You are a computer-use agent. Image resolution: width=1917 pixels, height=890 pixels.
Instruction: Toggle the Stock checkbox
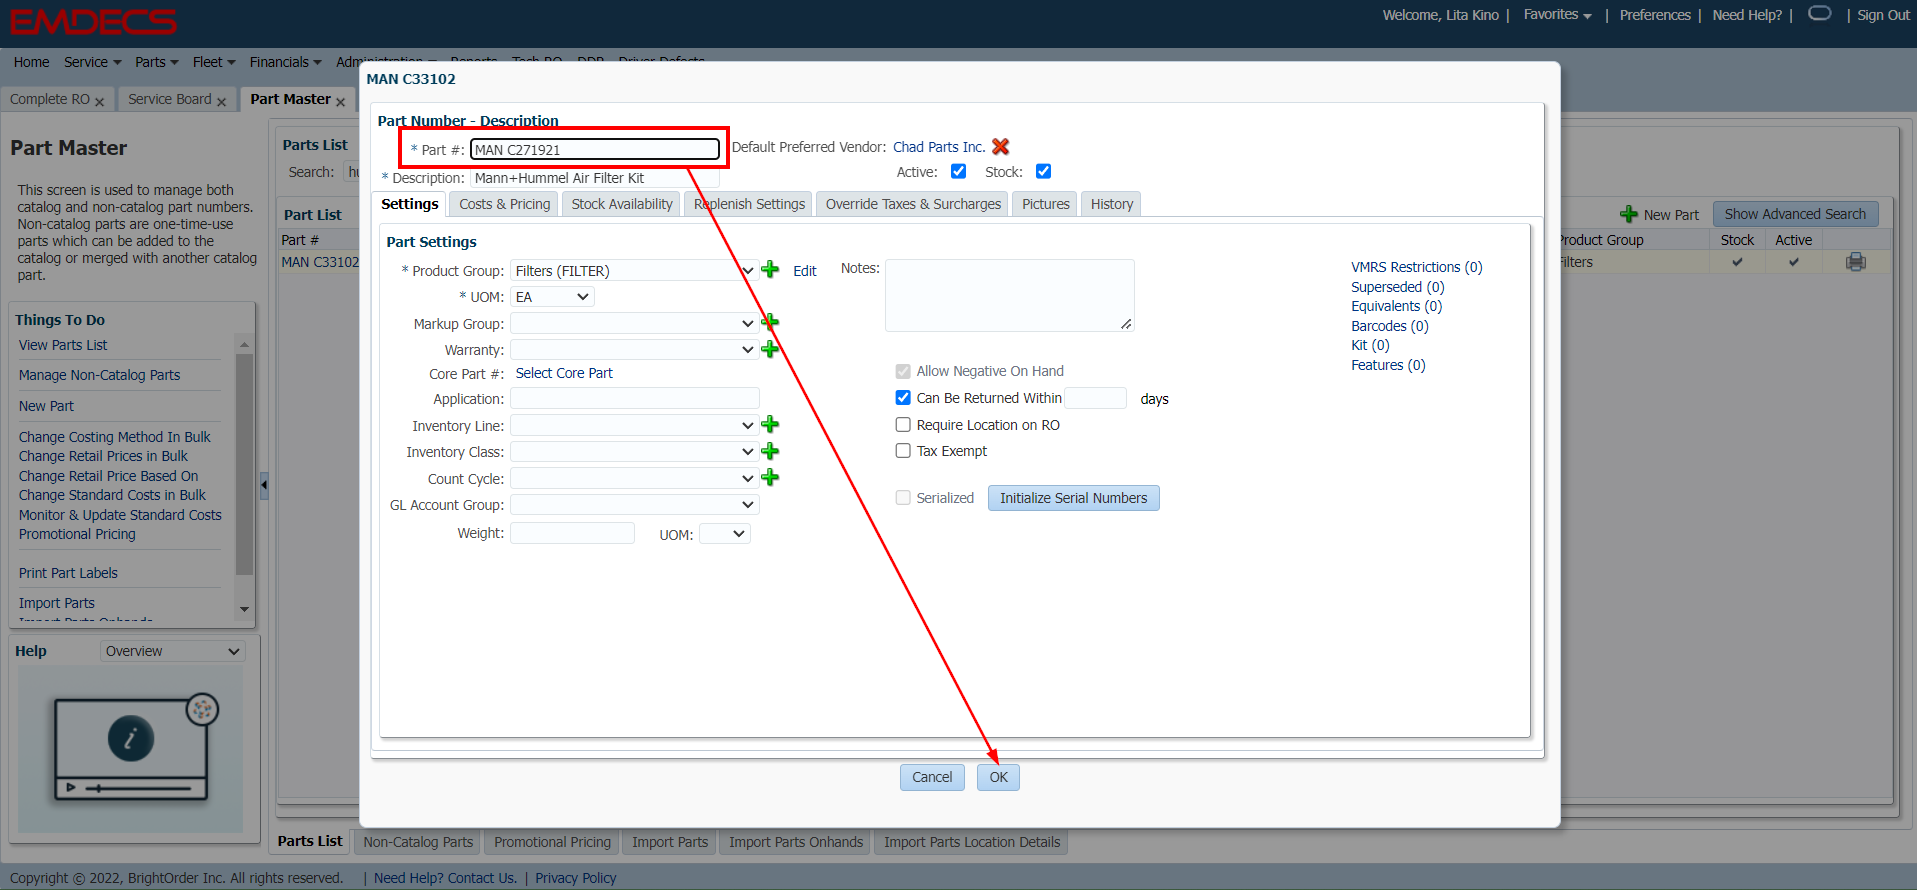tap(1043, 171)
